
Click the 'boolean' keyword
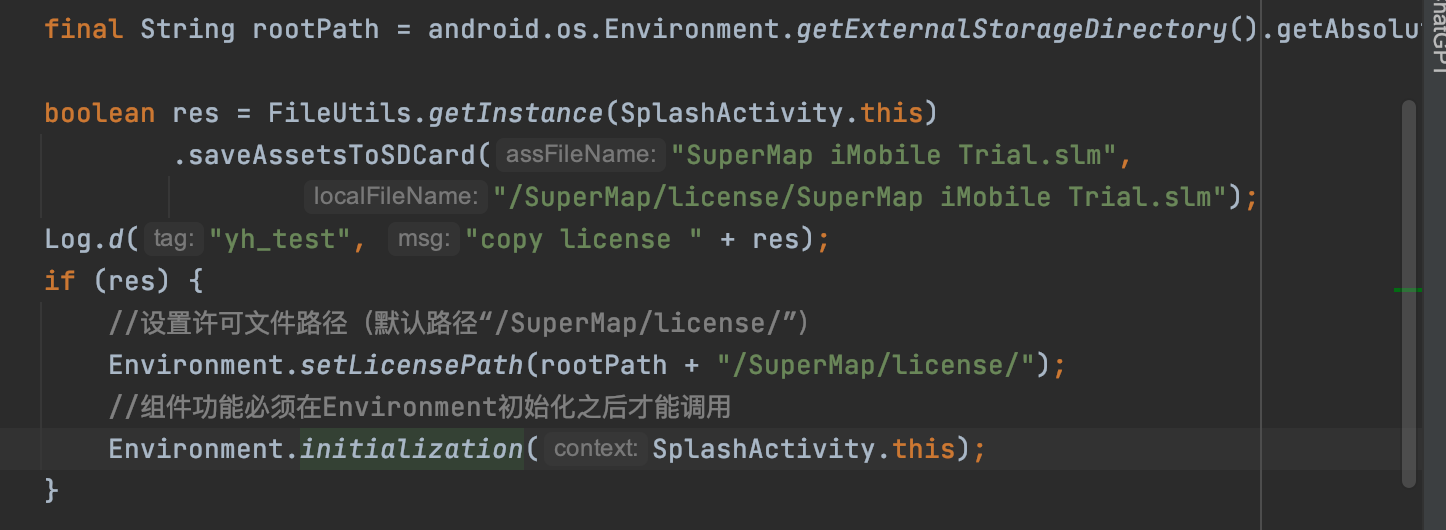(x=100, y=113)
